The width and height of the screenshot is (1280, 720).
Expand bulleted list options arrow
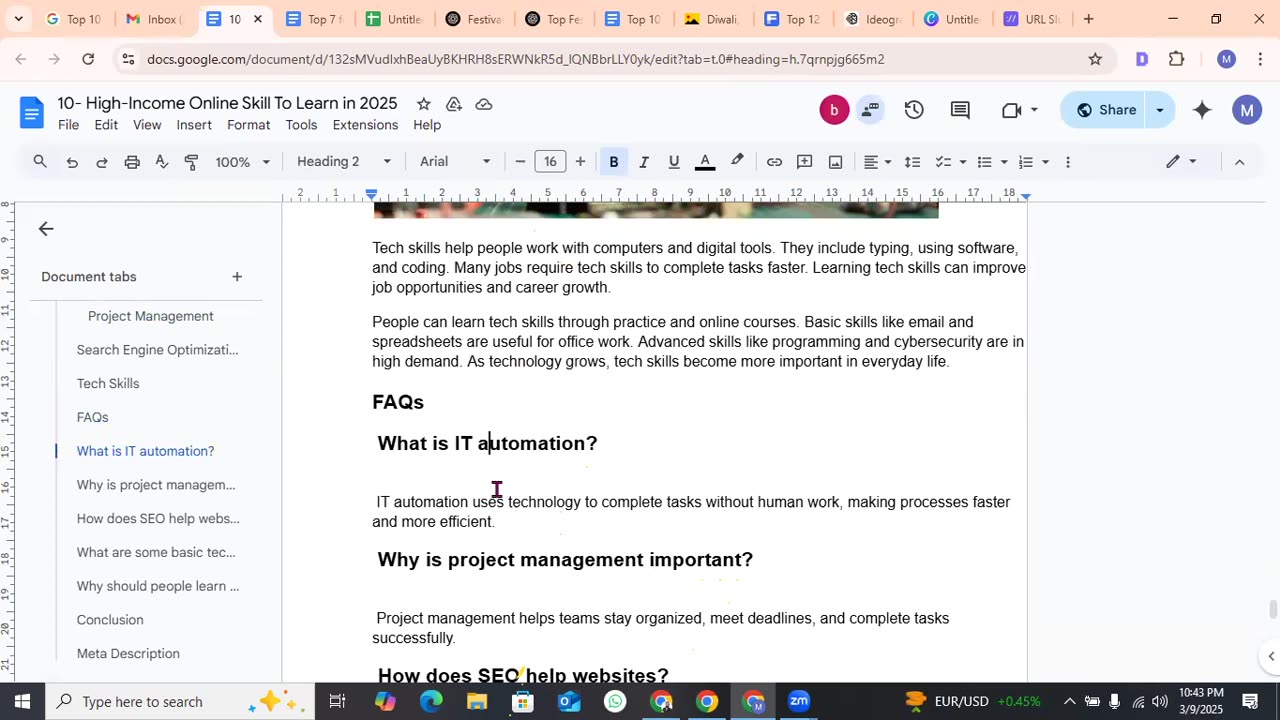click(1004, 162)
